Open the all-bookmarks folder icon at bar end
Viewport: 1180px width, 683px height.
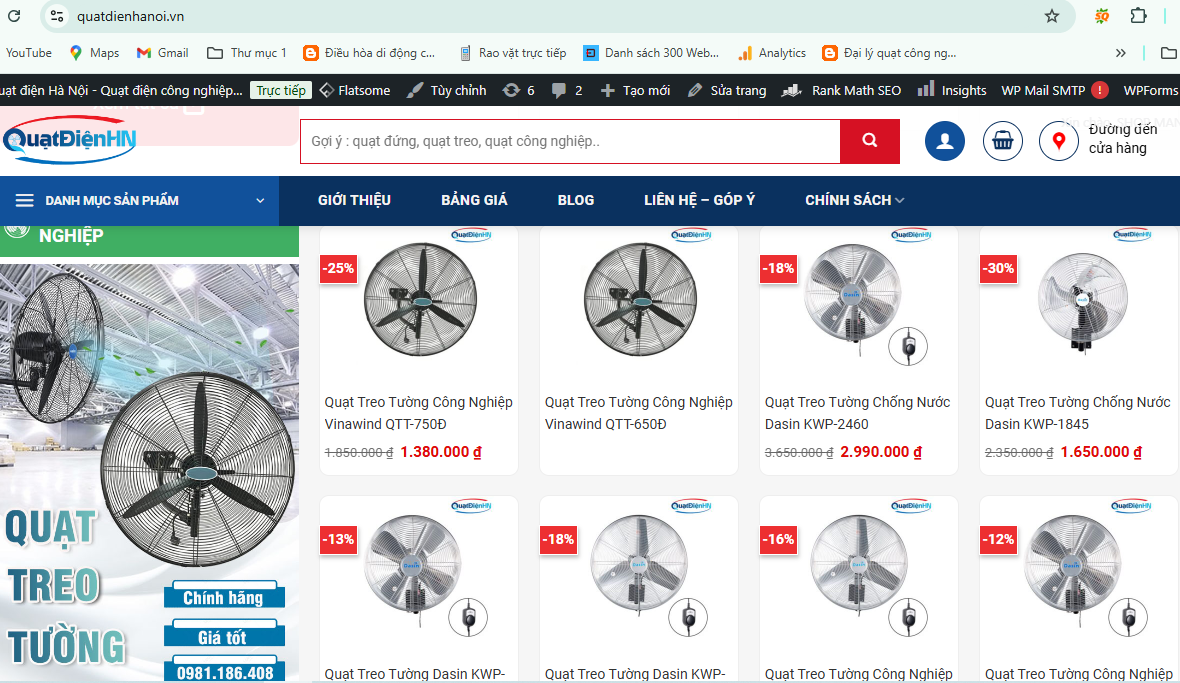pos(1168,53)
